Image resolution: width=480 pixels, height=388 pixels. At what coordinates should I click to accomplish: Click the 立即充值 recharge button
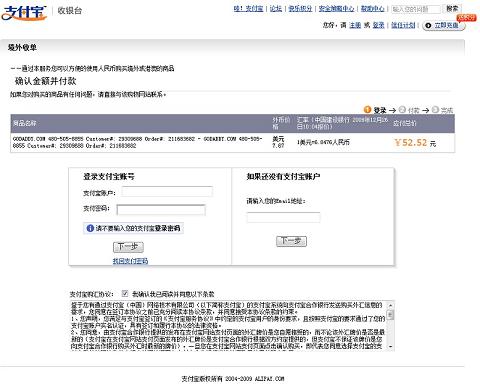pyautogui.click(x=443, y=25)
